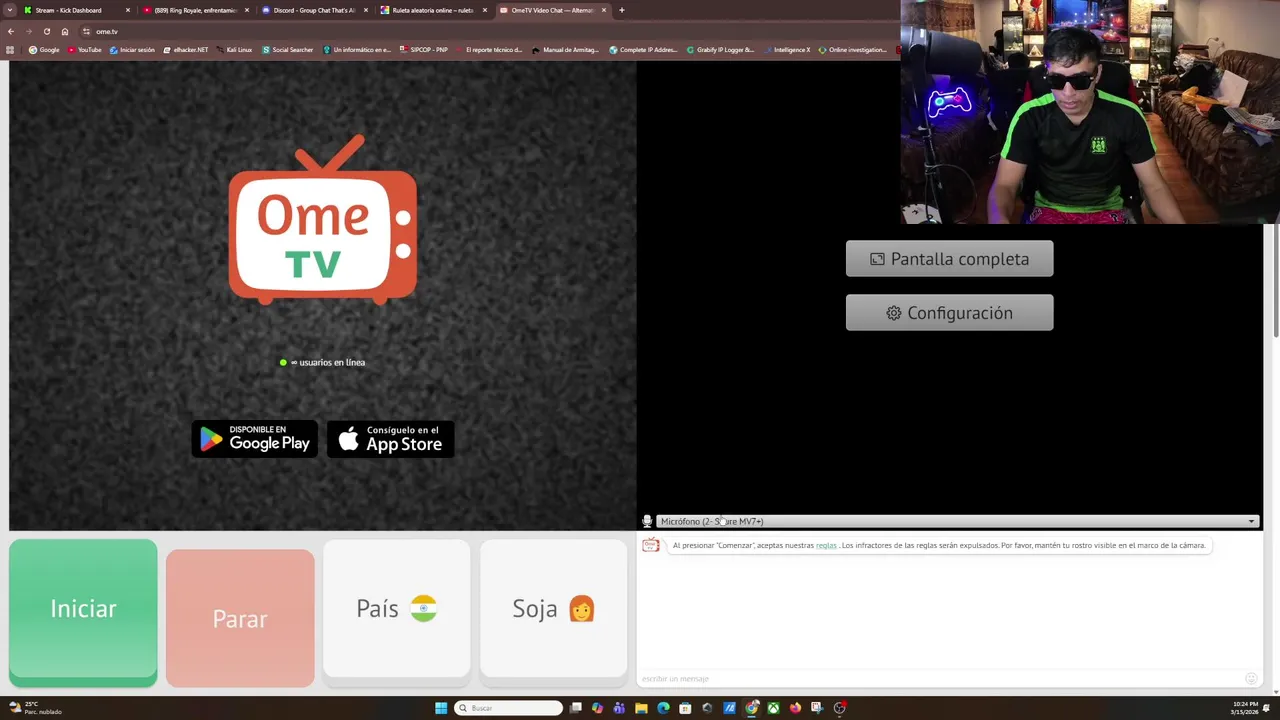Click the weather widget in taskbar
The height and width of the screenshot is (720, 1280).
tap(36, 708)
